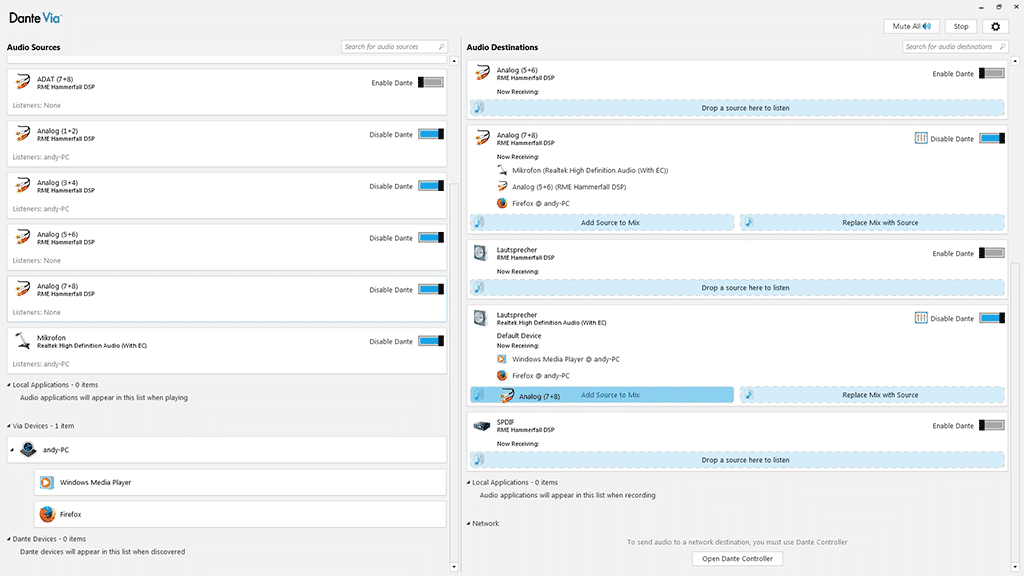Screen dimensions: 1024x576
Task: Click the Mute All button
Action: 911,27
